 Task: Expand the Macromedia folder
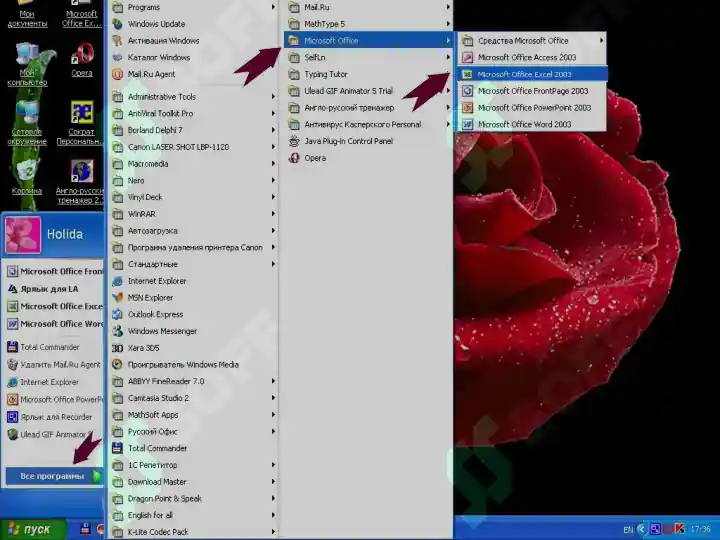pos(194,164)
